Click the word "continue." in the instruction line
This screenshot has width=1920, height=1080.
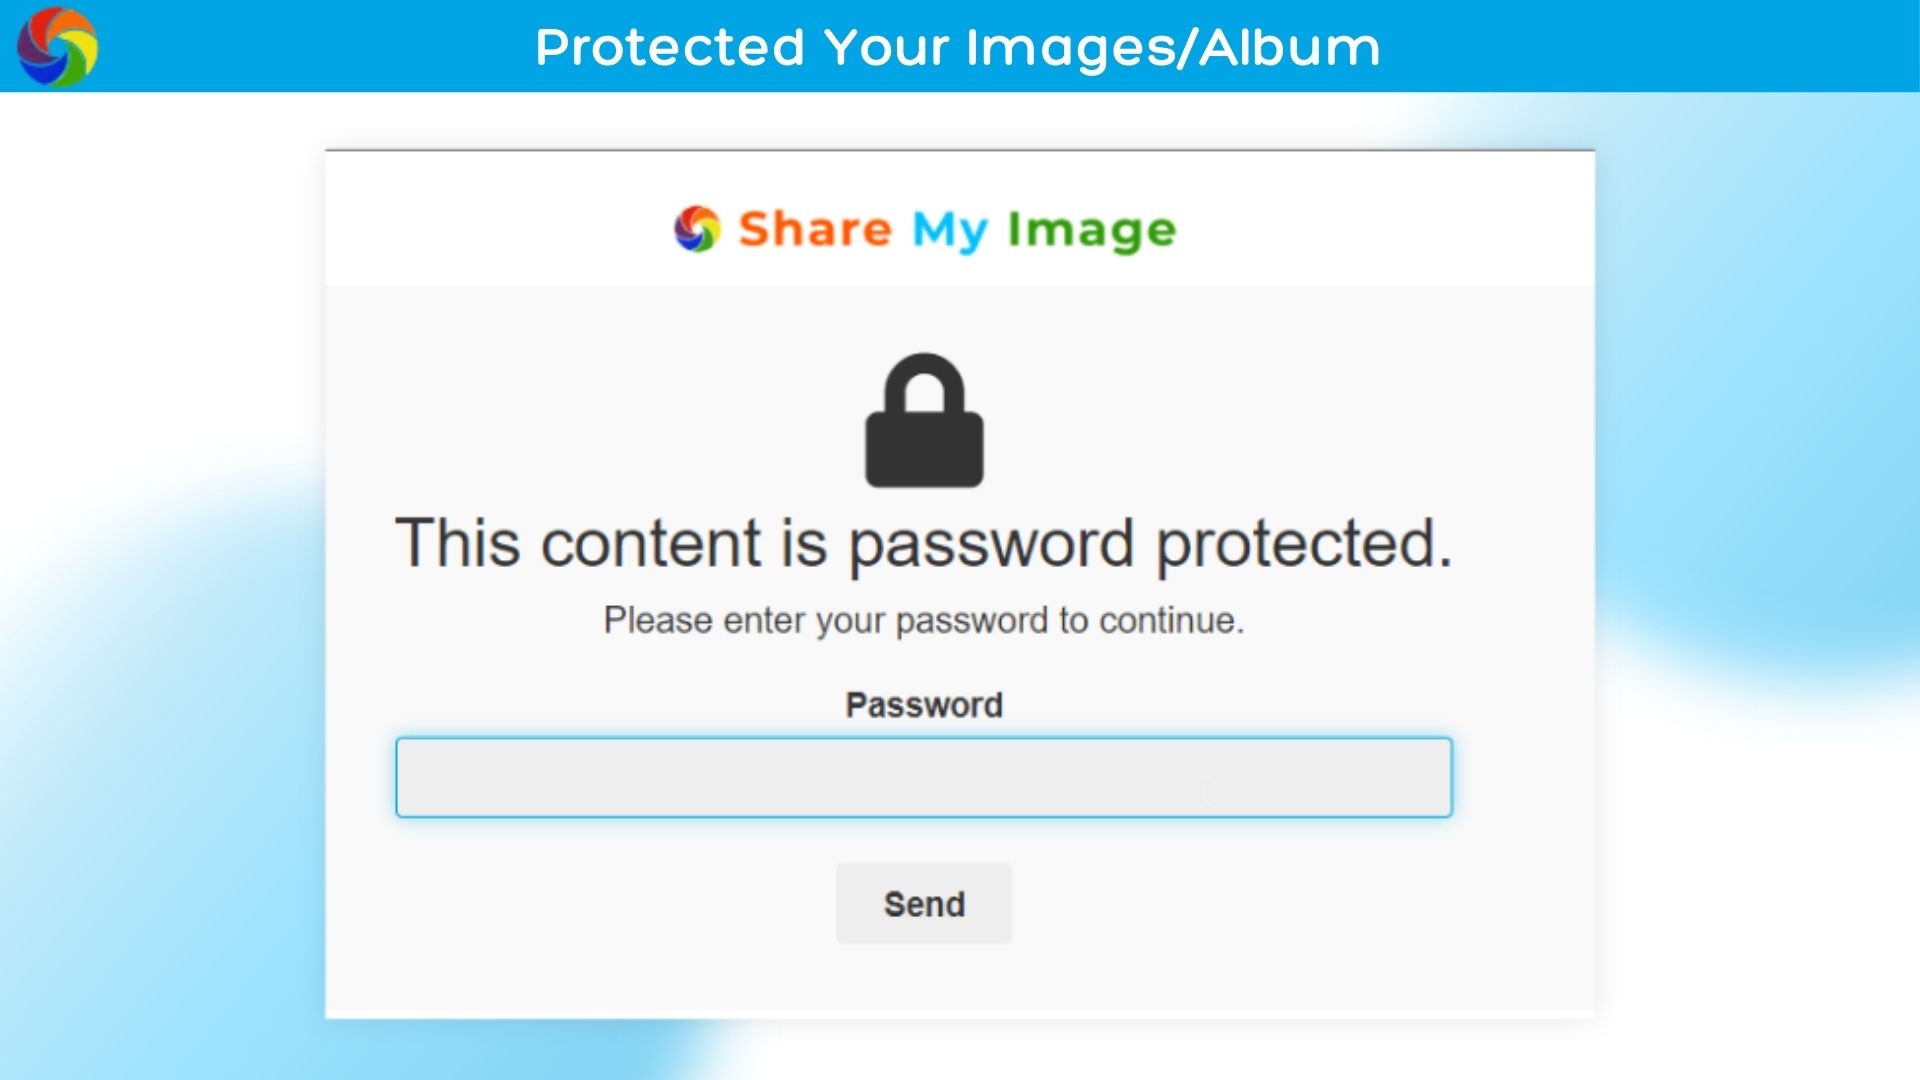(x=1172, y=620)
